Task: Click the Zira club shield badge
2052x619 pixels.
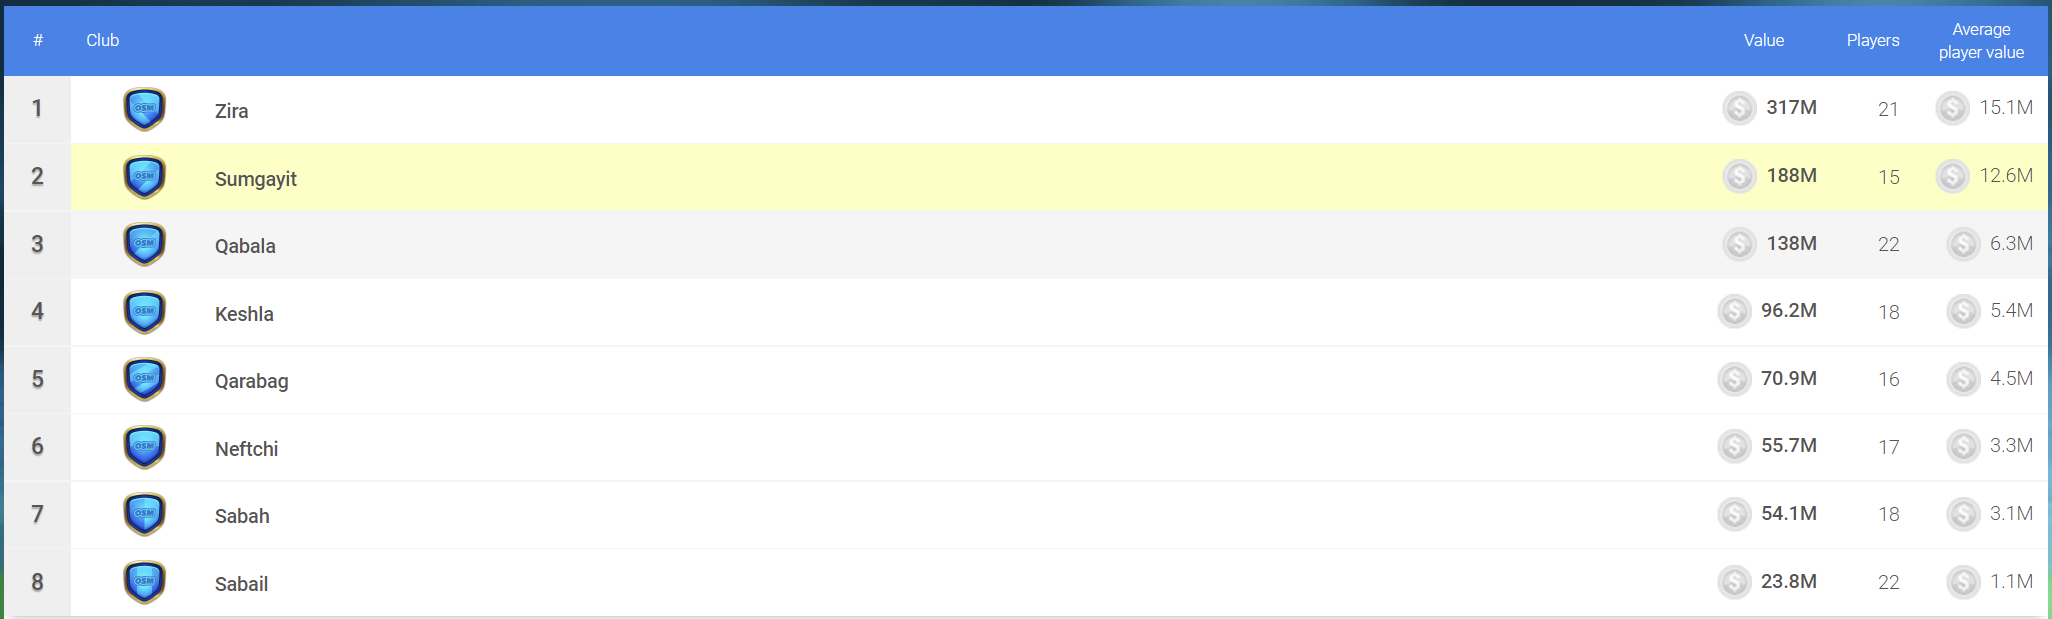Action: (x=144, y=109)
